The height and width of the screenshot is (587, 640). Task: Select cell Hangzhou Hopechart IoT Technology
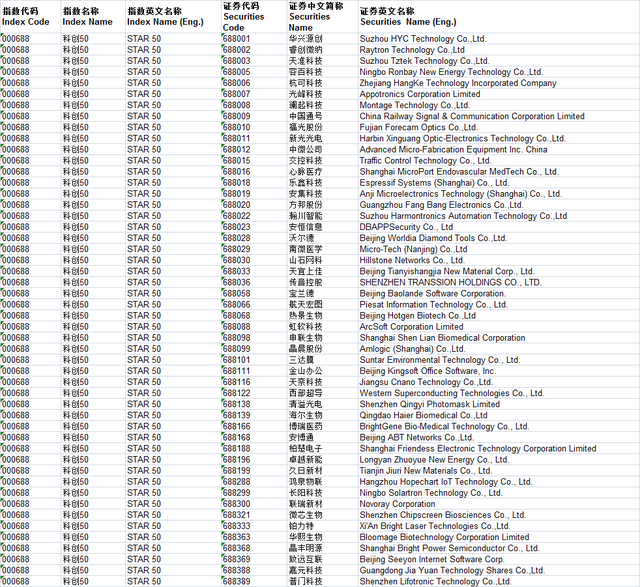[498, 482]
